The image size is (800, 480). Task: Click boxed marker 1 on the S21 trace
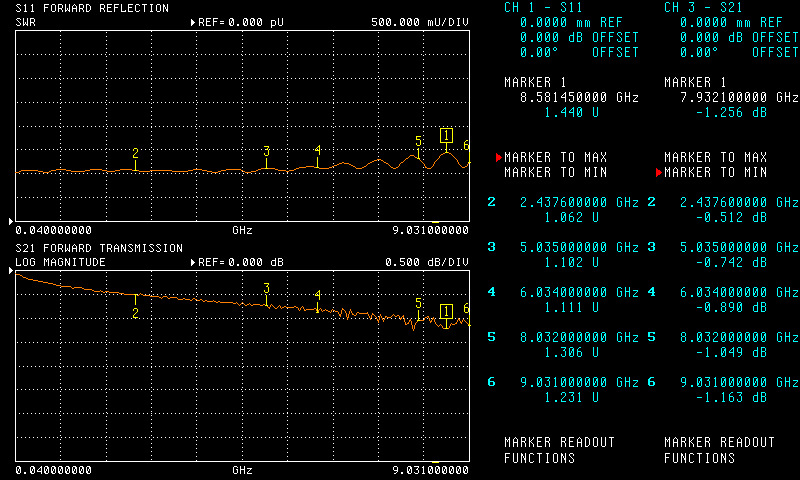[446, 312]
